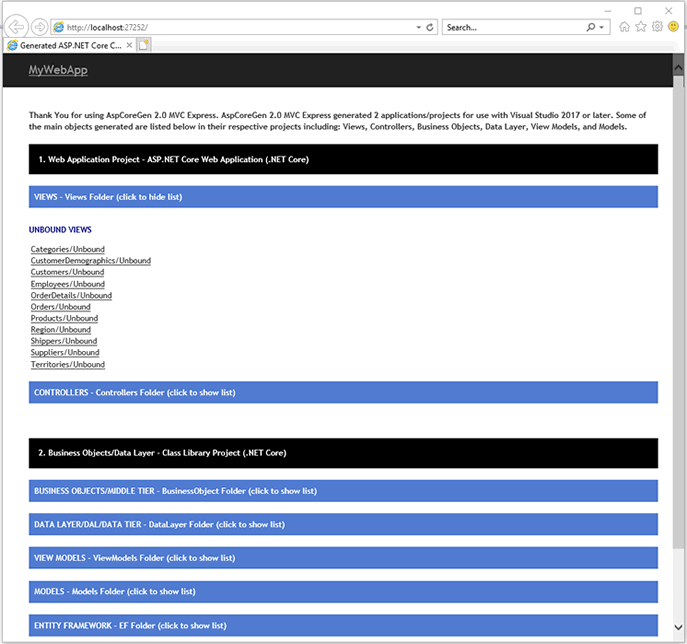This screenshot has height=644, width=687.
Task: Open the Products/Unbound link
Action: 64,318
